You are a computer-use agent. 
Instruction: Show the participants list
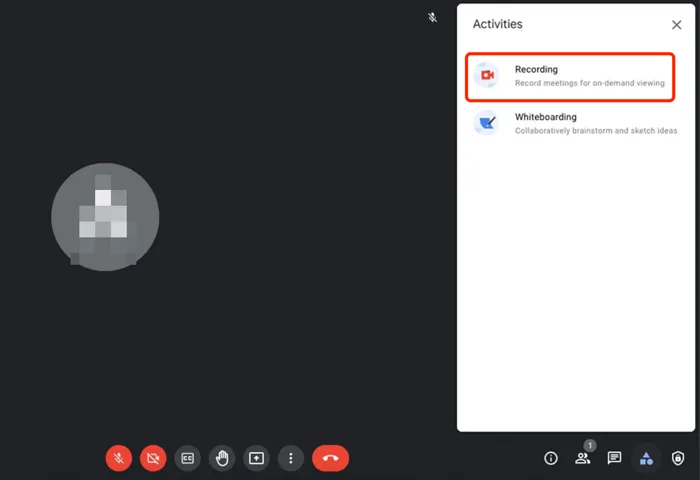coord(583,458)
